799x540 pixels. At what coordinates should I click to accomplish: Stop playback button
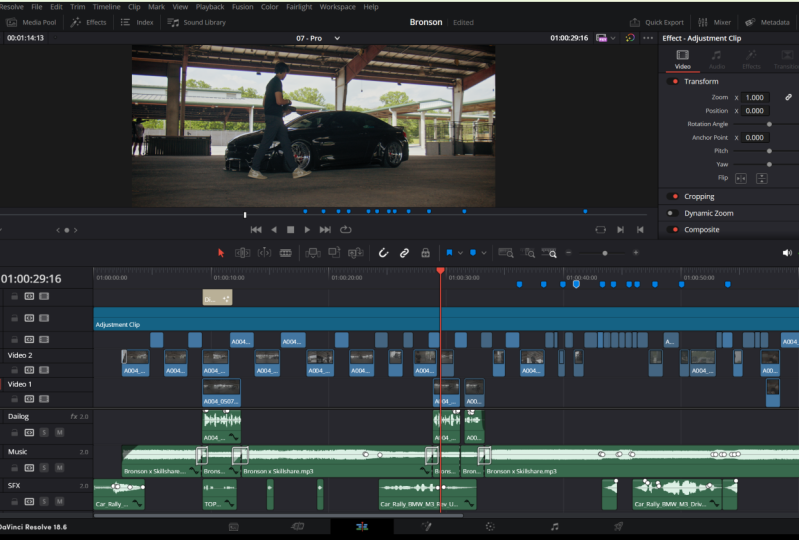(x=290, y=230)
